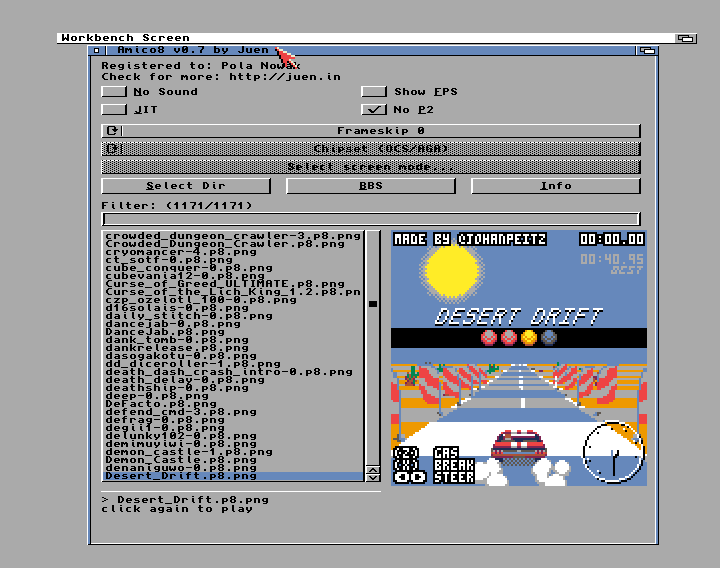This screenshot has height=568, width=720.
Task: Select Crowded_Dungeon_Crawler.p8.png entry
Action: [x=233, y=244]
